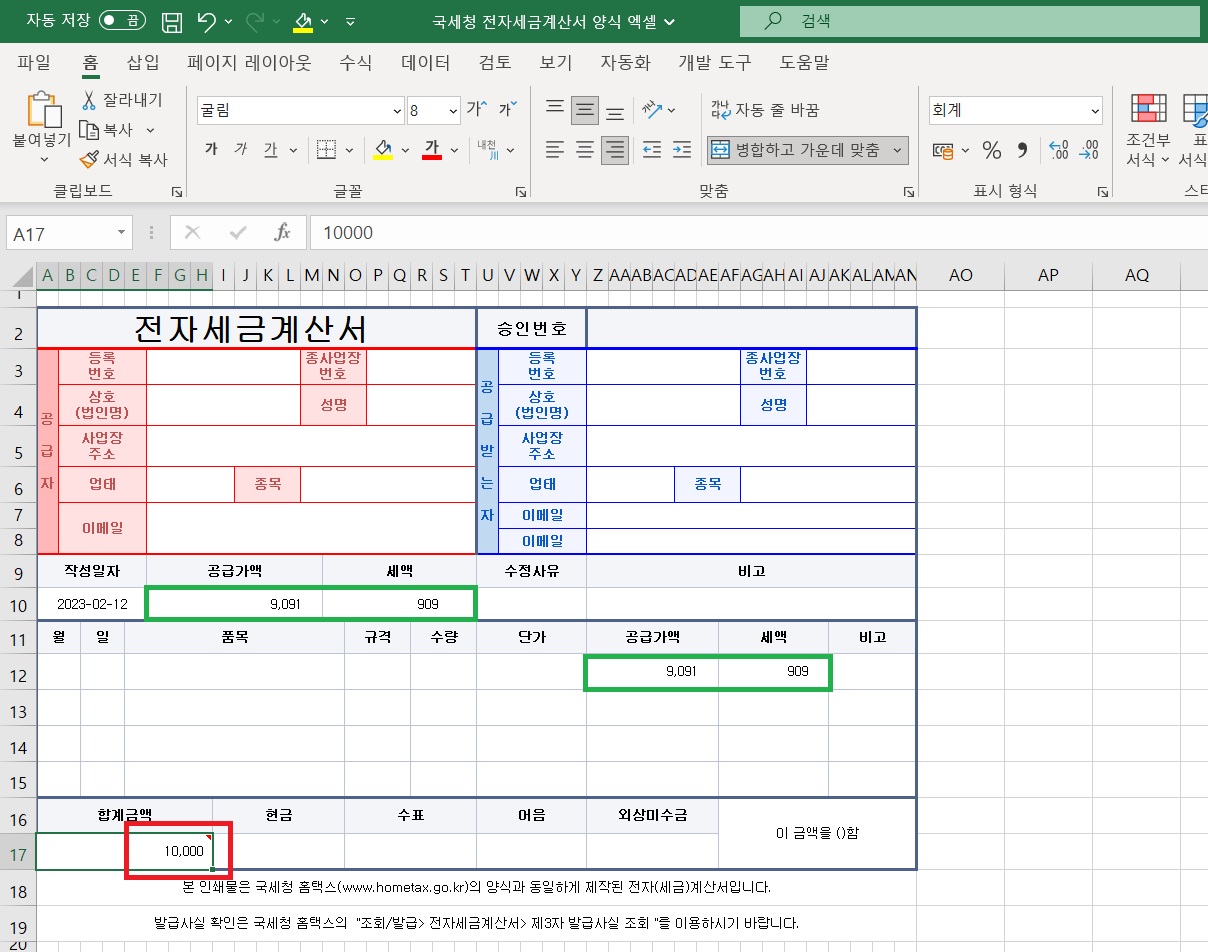
Task: Click the fill color icon in quick access toolbar
Action: point(303,21)
